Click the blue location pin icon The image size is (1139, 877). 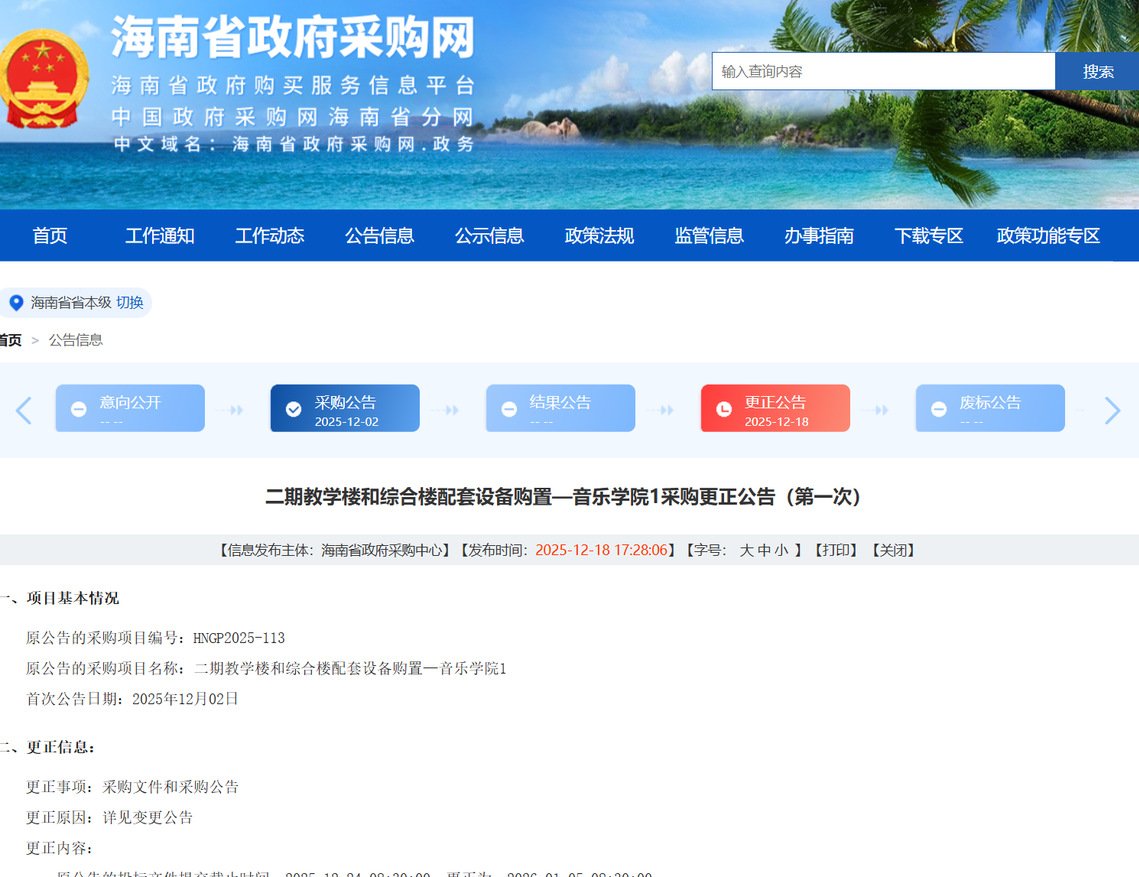coord(16,302)
